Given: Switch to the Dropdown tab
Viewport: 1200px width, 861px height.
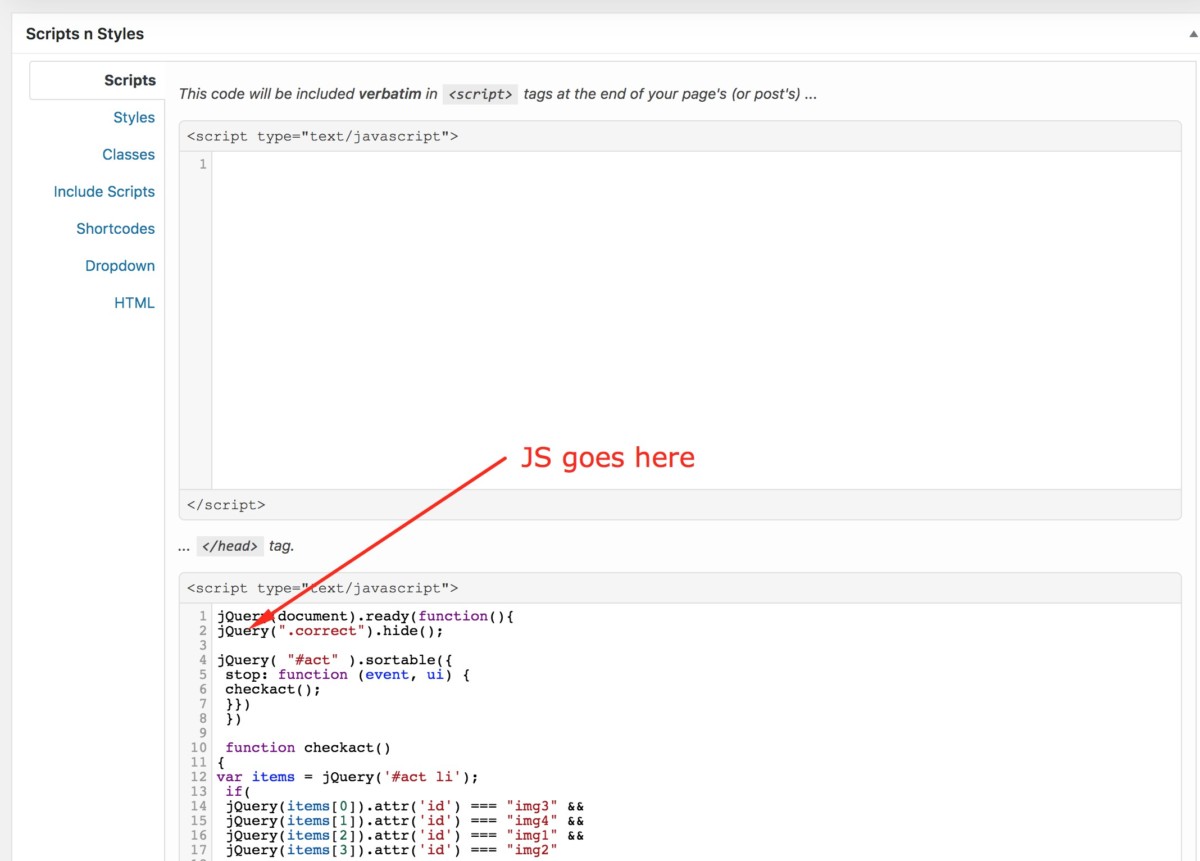Looking at the screenshot, I should point(120,266).
